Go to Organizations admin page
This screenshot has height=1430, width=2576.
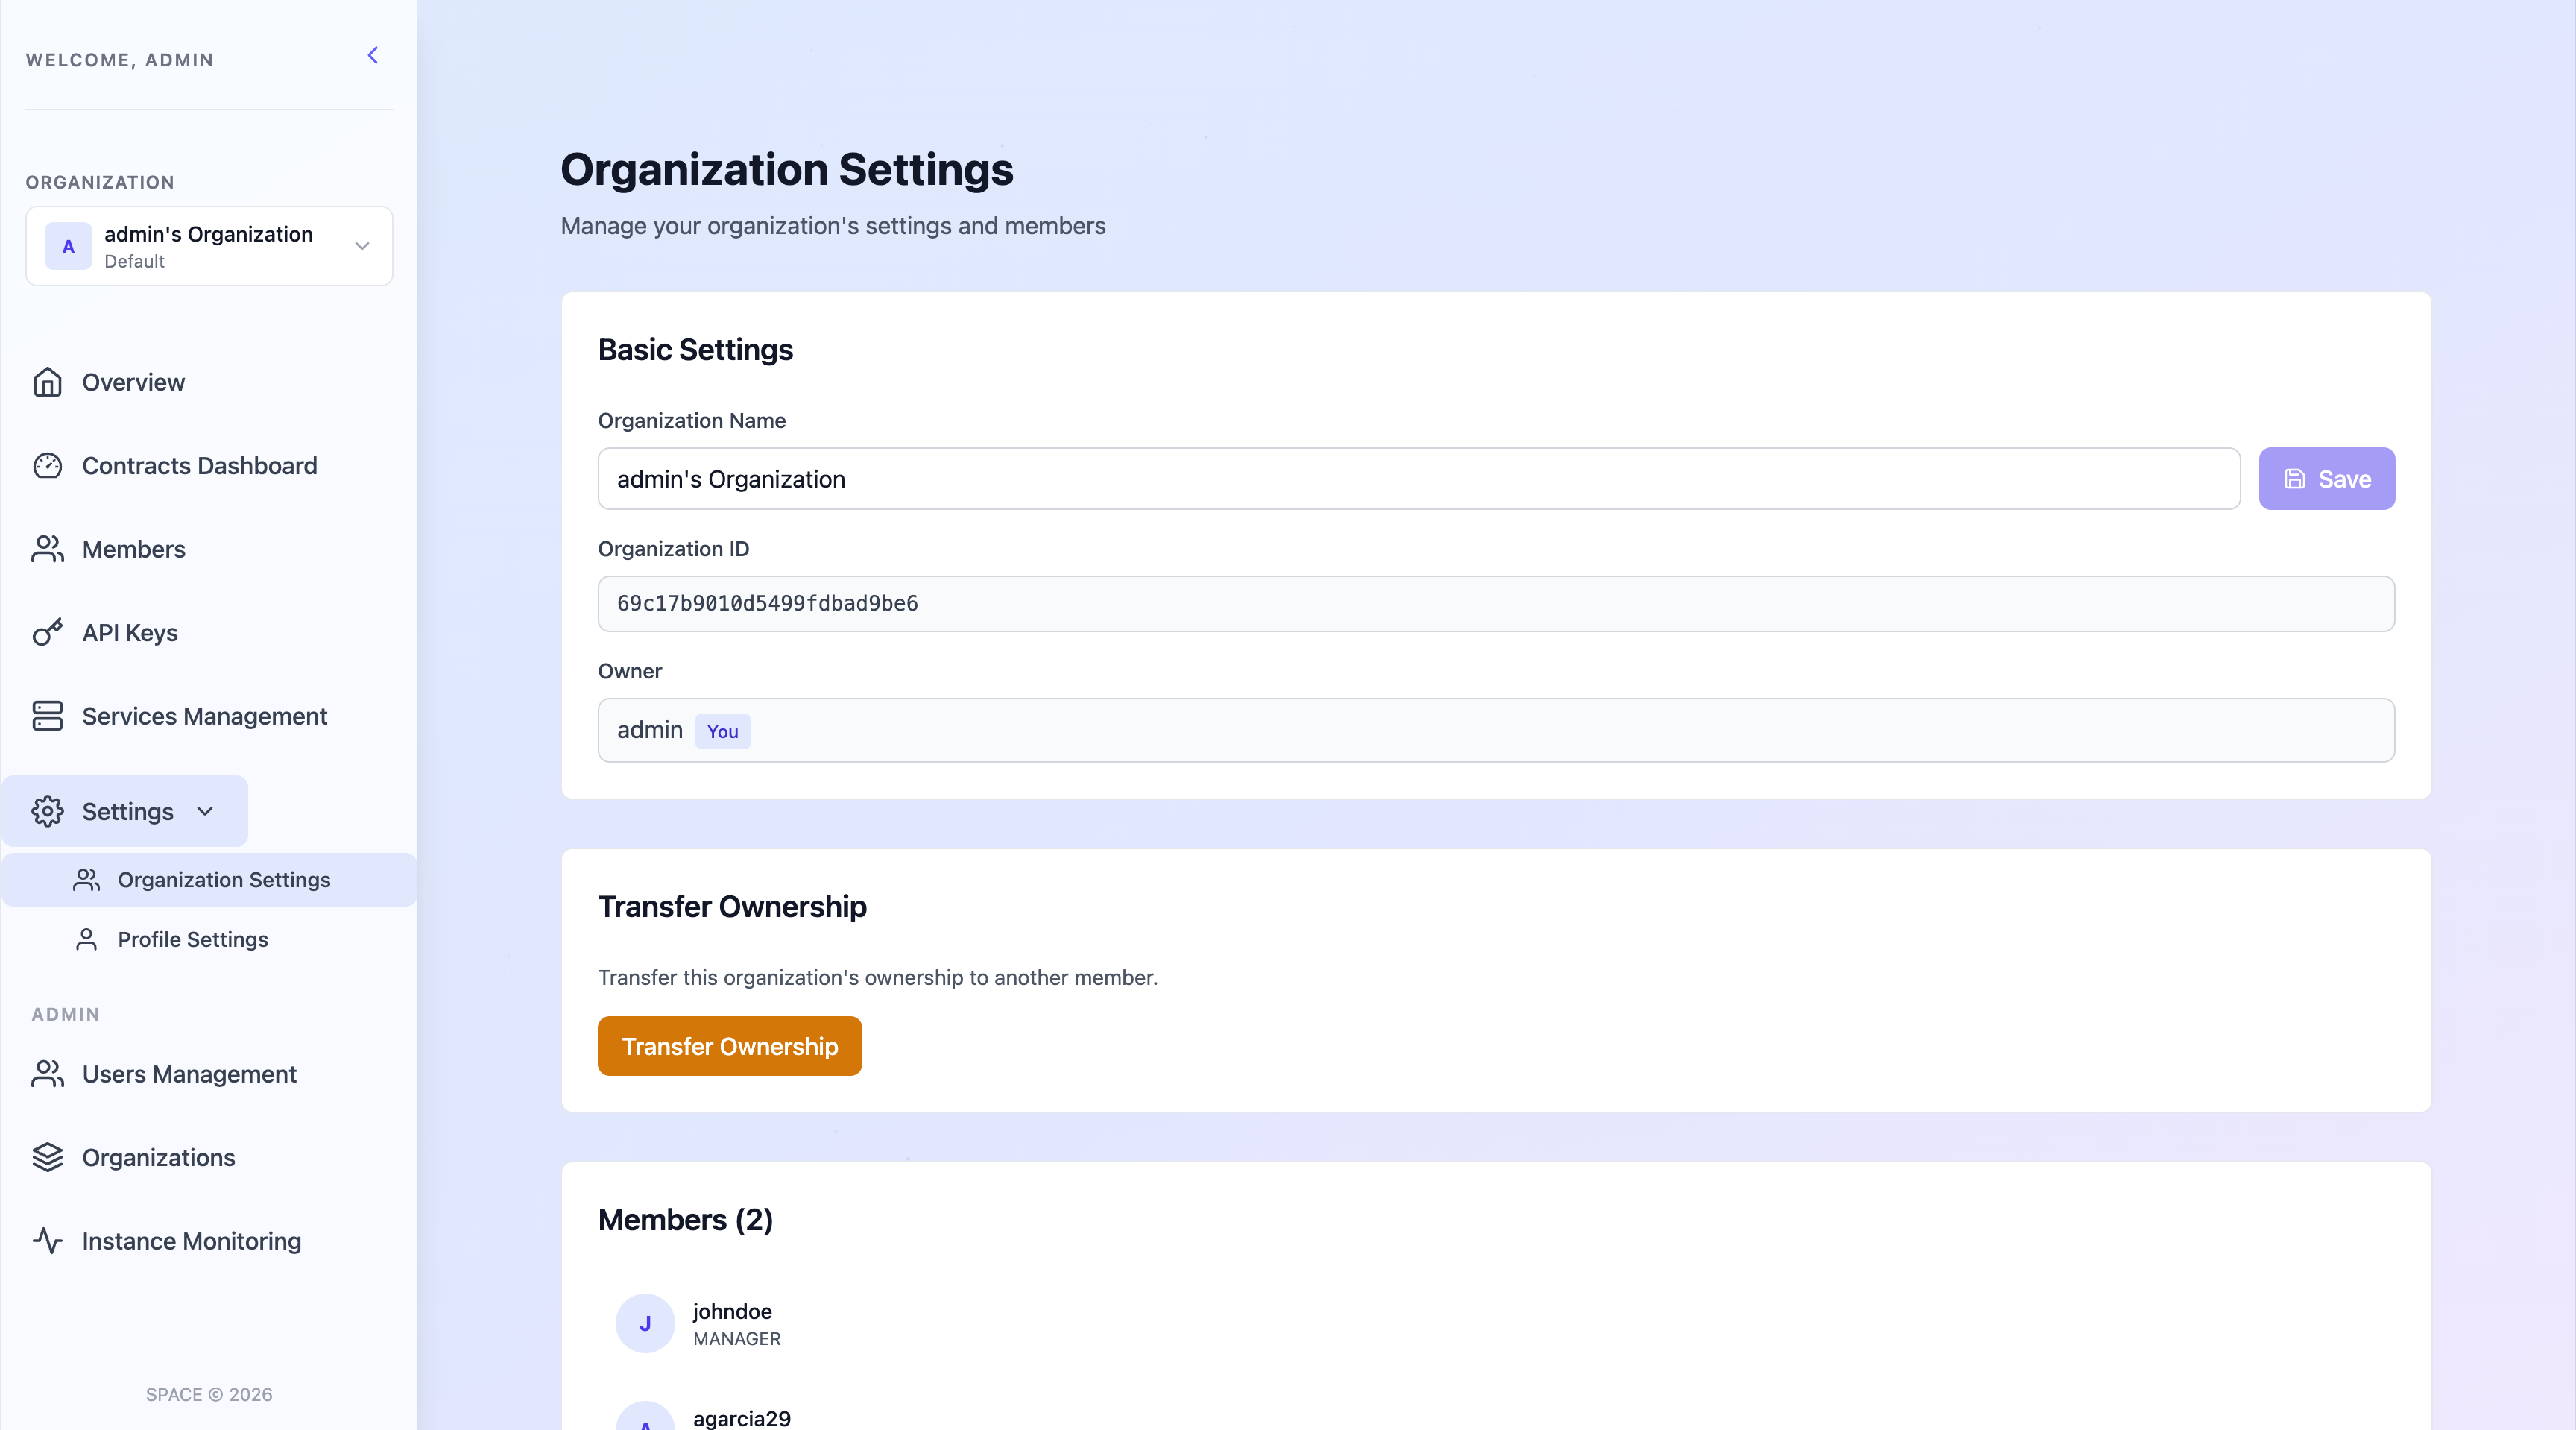click(x=158, y=1157)
